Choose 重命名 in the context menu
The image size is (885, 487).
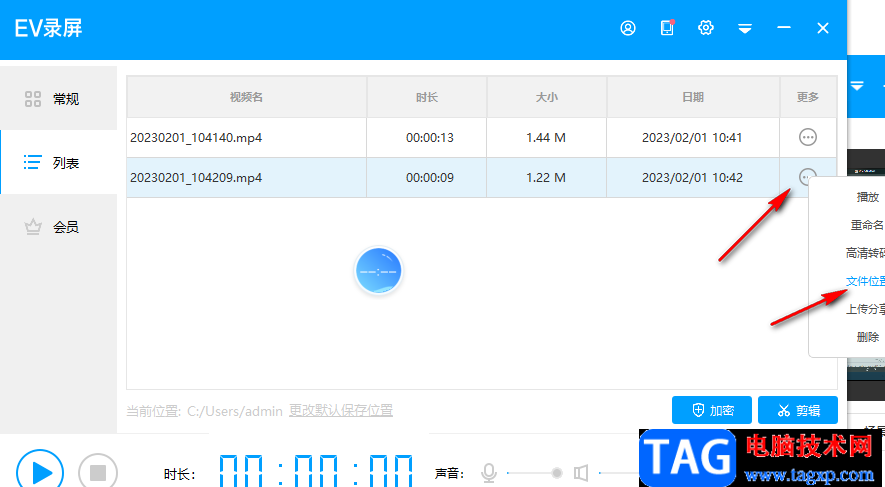point(867,225)
